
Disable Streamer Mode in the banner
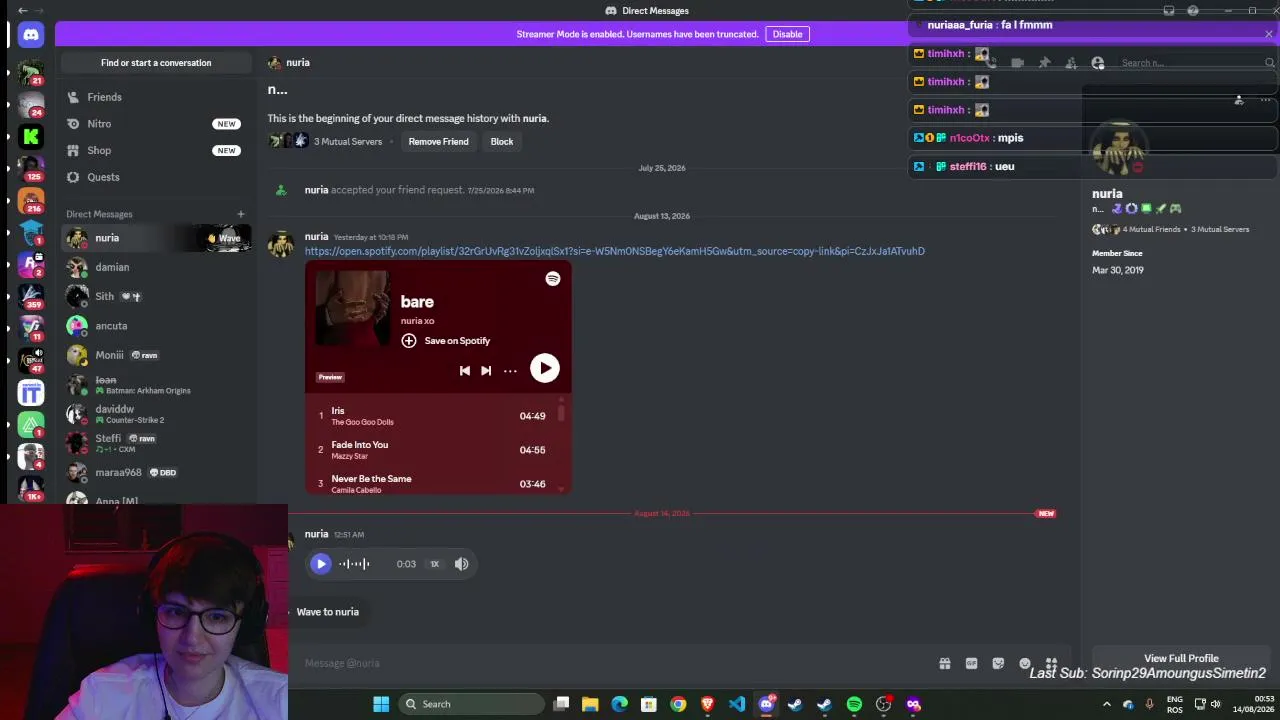[x=787, y=34]
